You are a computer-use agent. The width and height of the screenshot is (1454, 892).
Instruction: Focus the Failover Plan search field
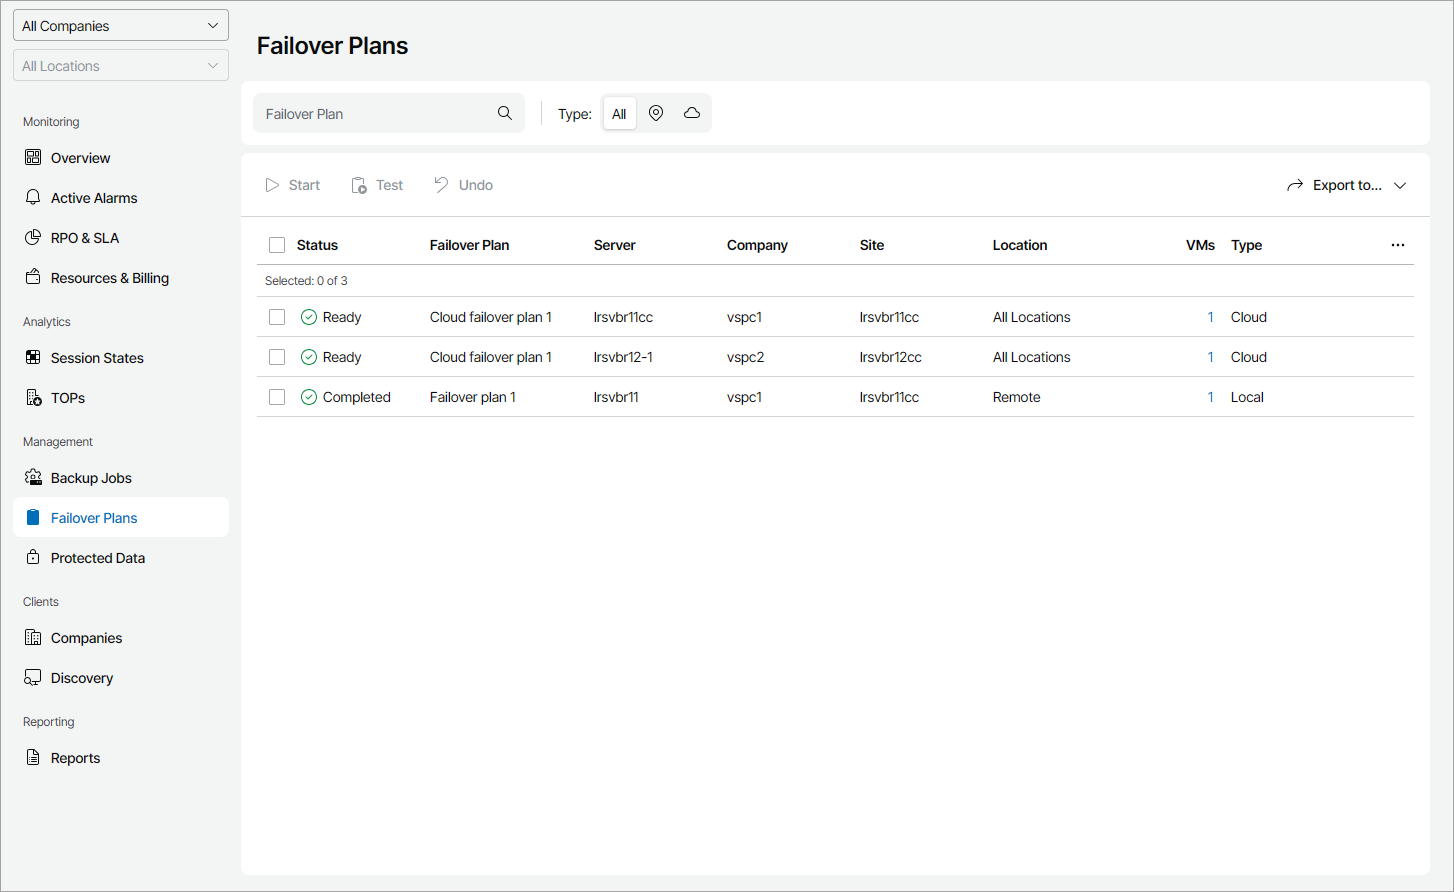pyautogui.click(x=375, y=114)
